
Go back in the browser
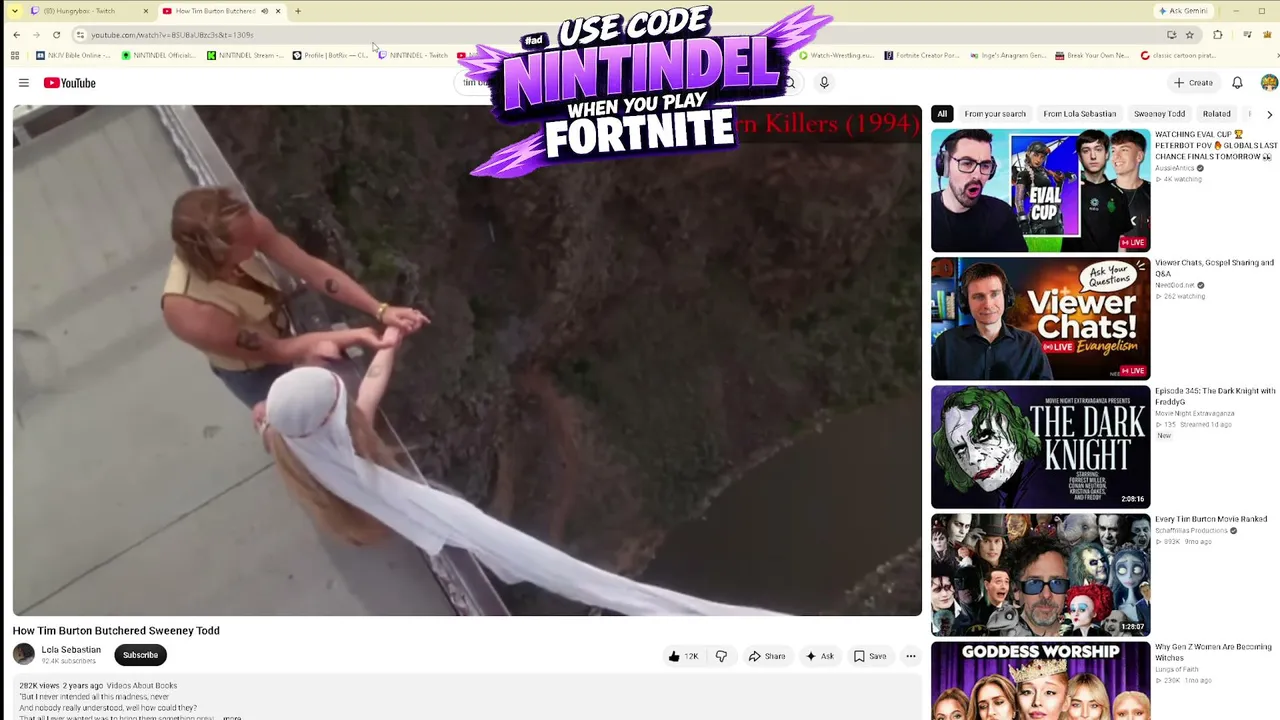[x=17, y=35]
